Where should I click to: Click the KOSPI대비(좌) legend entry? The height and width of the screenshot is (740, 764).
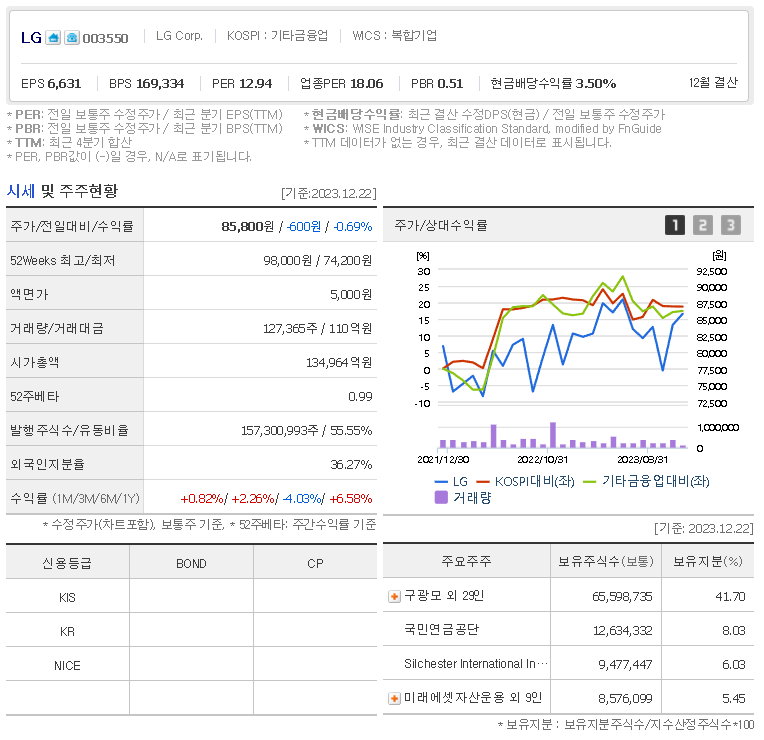526,482
